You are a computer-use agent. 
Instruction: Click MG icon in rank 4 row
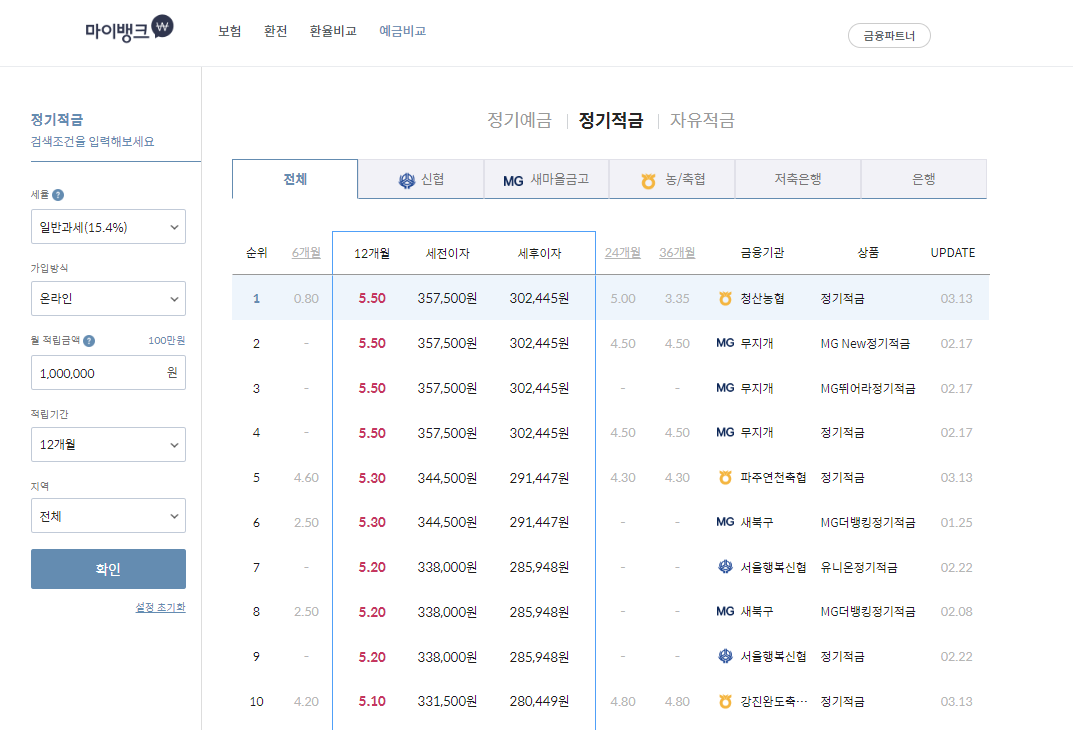pos(725,432)
